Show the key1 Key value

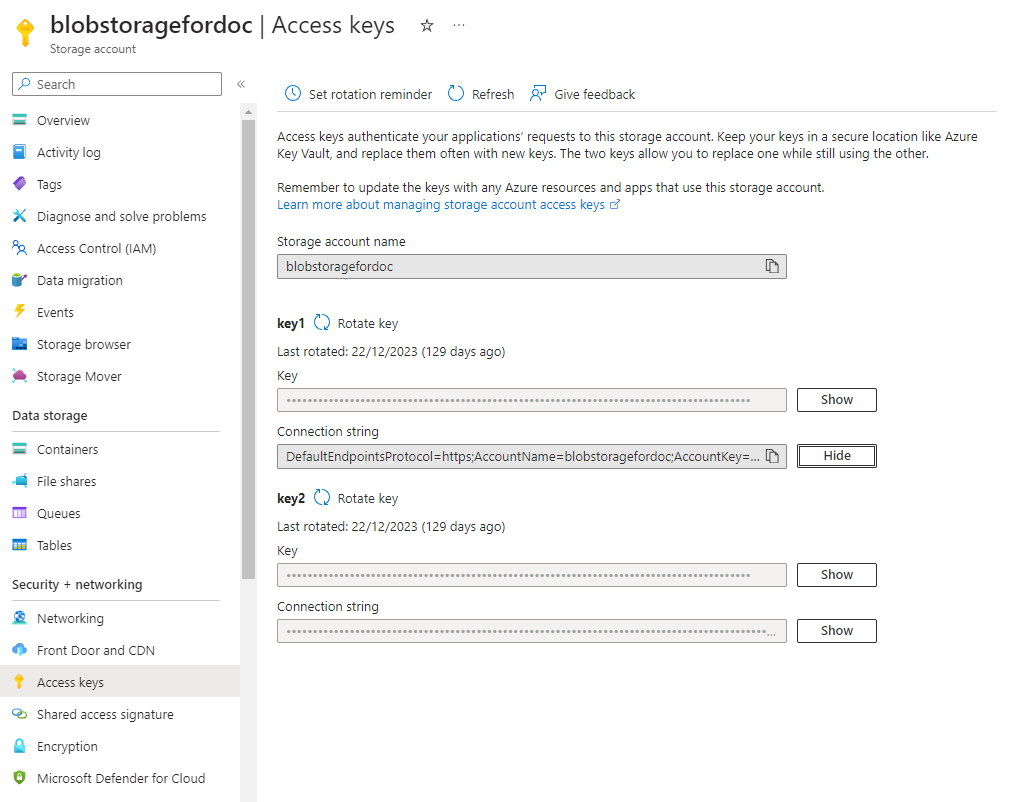pyautogui.click(x=836, y=399)
